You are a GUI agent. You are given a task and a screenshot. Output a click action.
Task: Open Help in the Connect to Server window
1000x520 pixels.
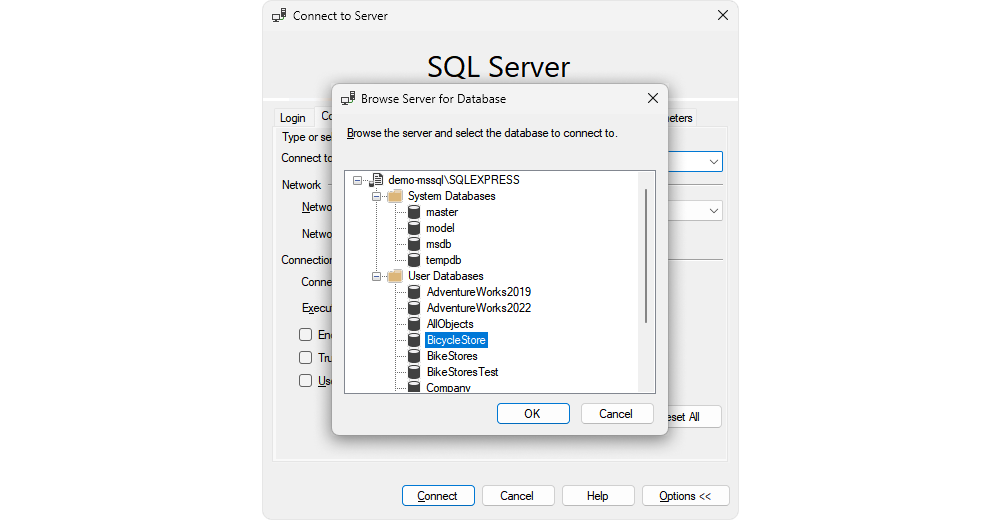598,496
